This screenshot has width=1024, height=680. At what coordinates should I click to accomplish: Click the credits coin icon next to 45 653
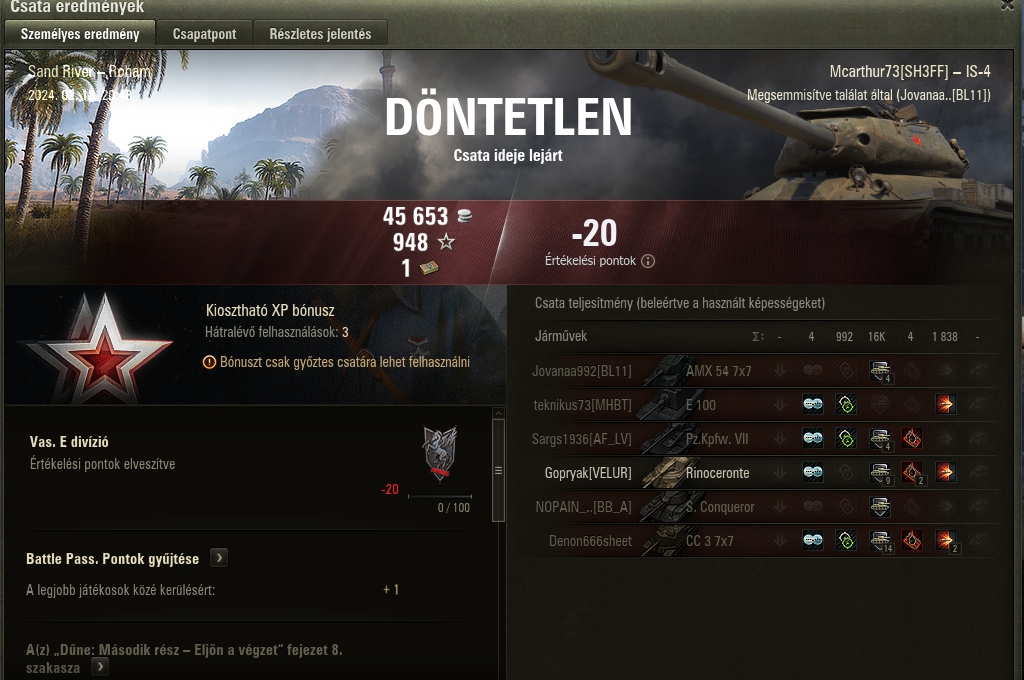tap(464, 216)
